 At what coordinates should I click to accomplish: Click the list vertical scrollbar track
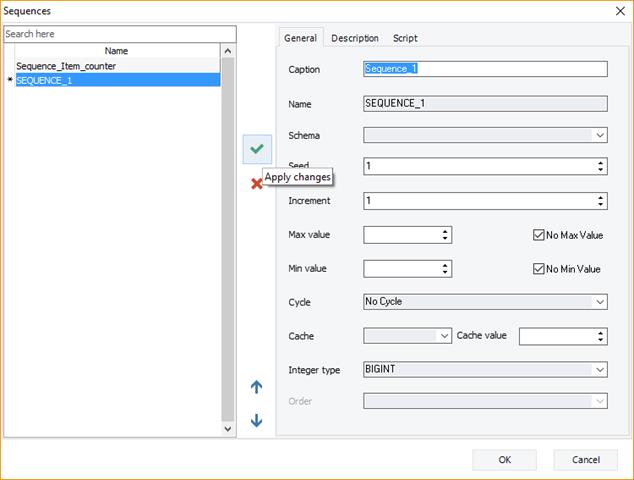tap(228, 239)
